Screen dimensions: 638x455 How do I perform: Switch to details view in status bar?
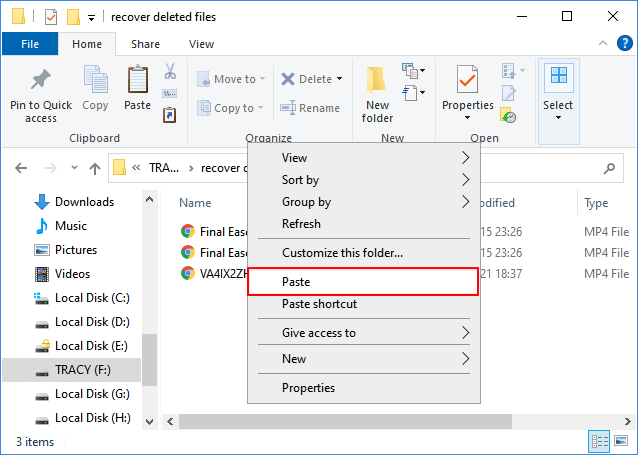tap(600, 441)
